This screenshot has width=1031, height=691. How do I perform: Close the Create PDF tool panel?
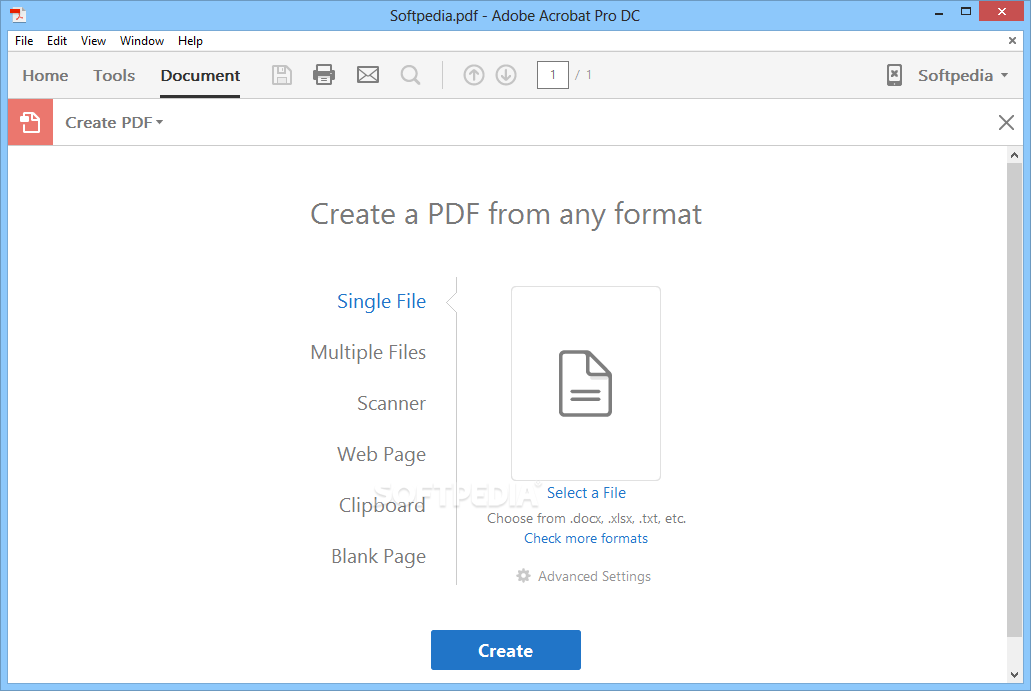pos(1006,122)
